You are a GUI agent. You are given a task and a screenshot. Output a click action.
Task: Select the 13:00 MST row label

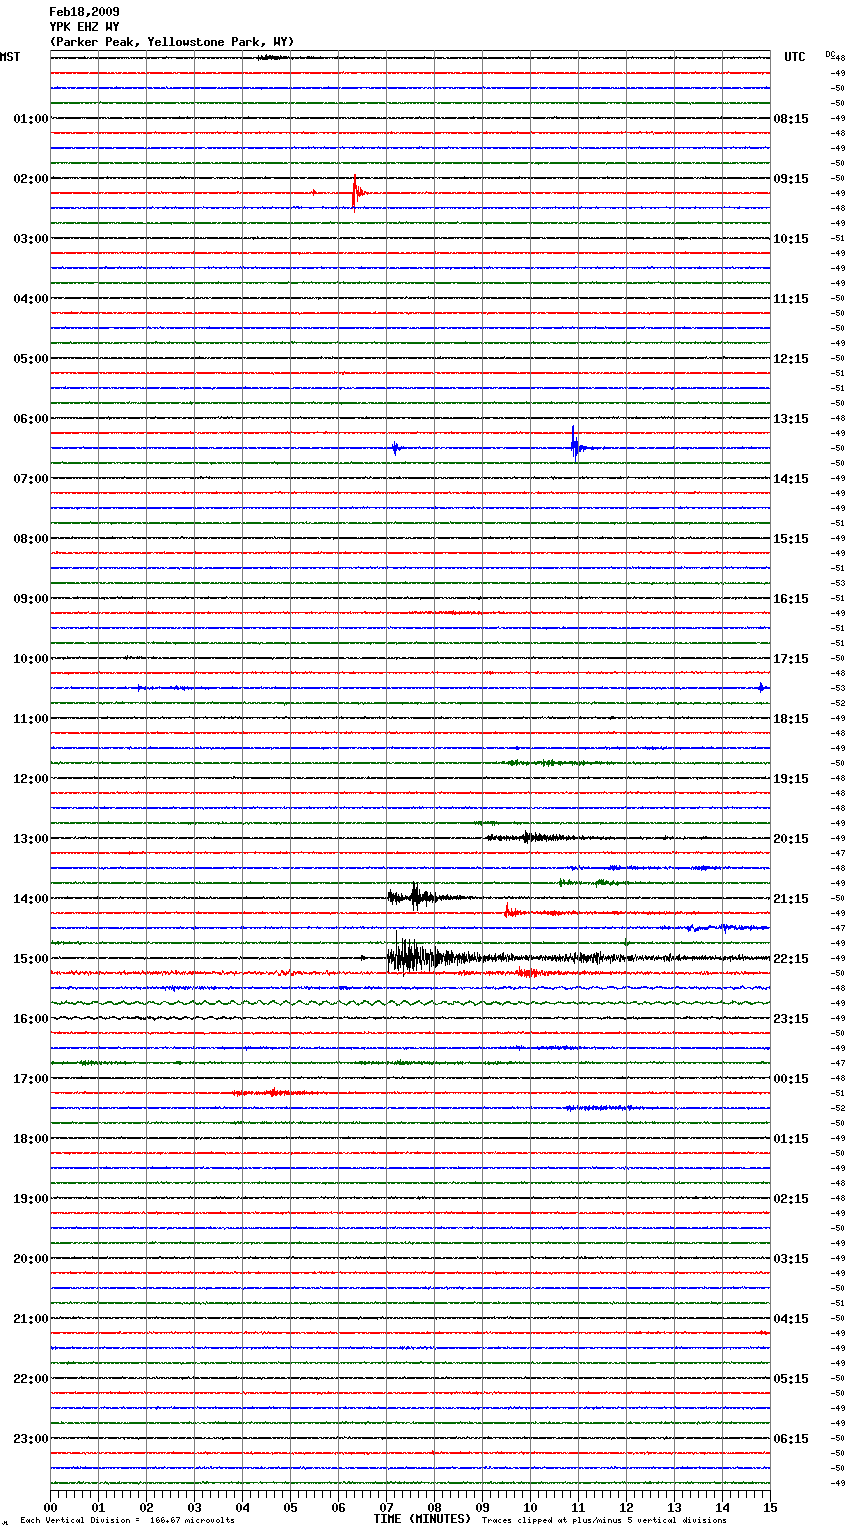click(x=31, y=839)
